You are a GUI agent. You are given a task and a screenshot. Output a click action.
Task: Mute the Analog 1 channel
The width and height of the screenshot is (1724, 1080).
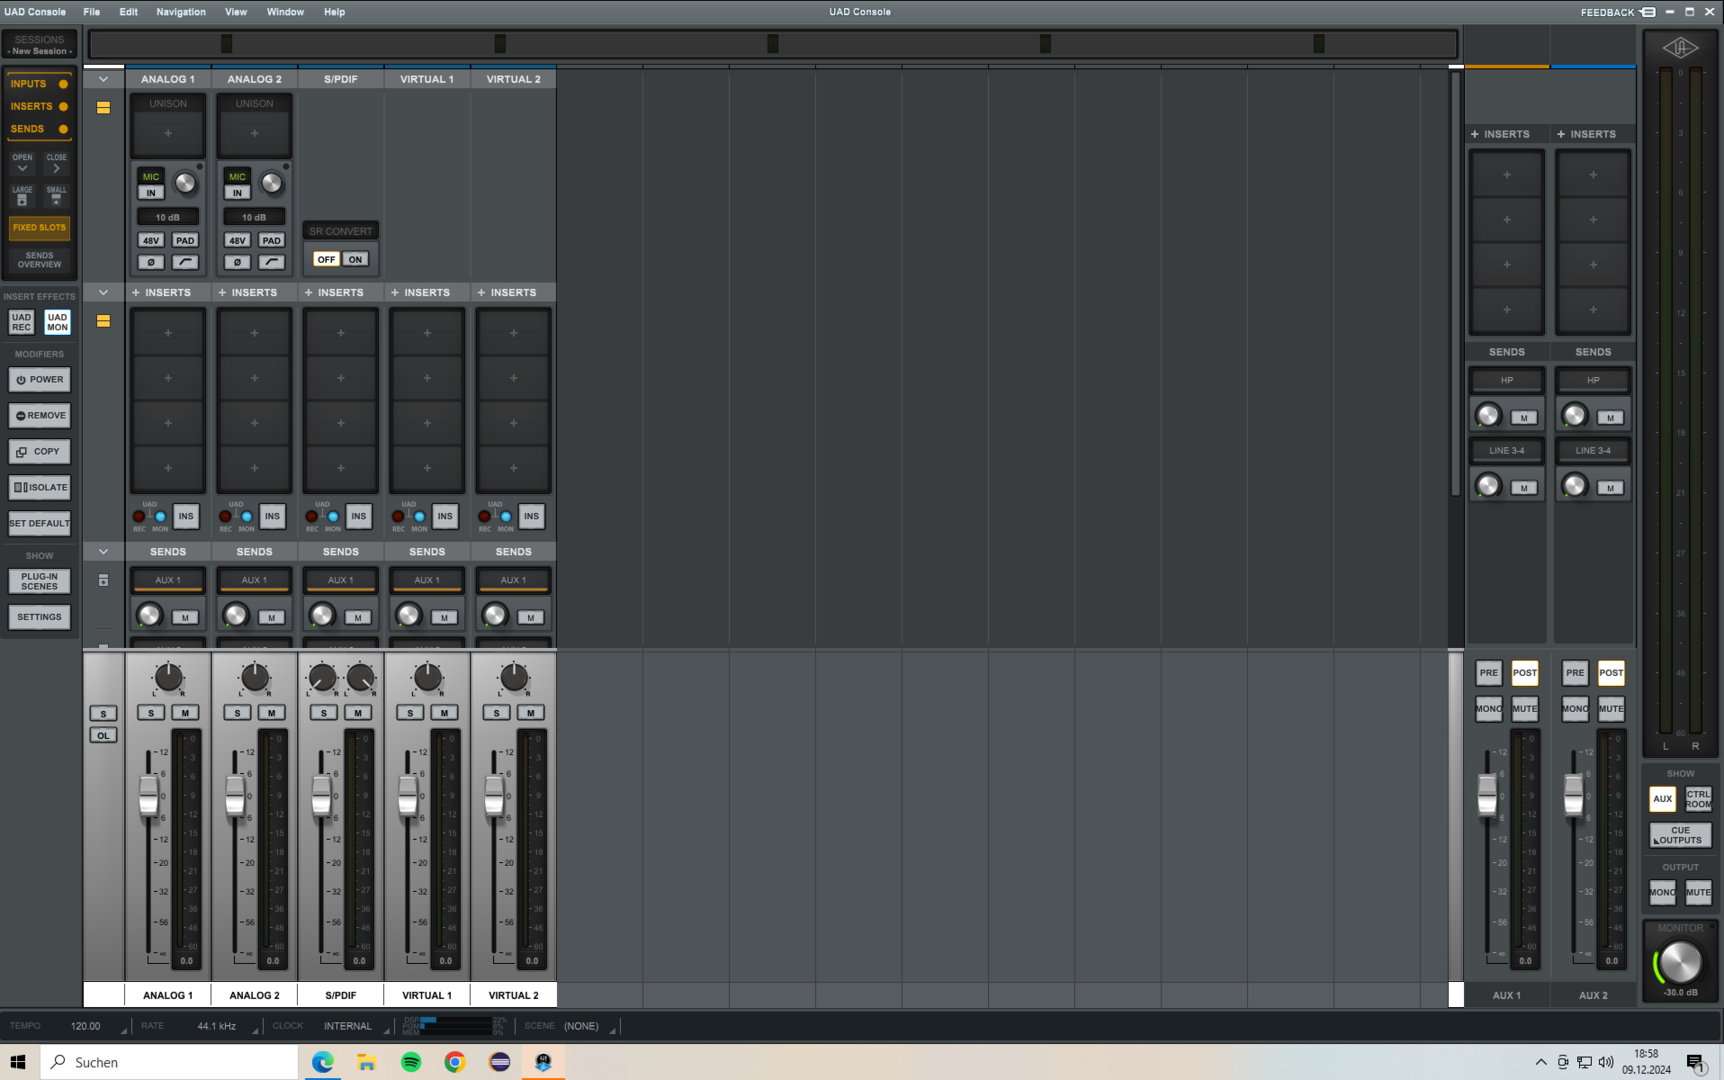point(185,713)
